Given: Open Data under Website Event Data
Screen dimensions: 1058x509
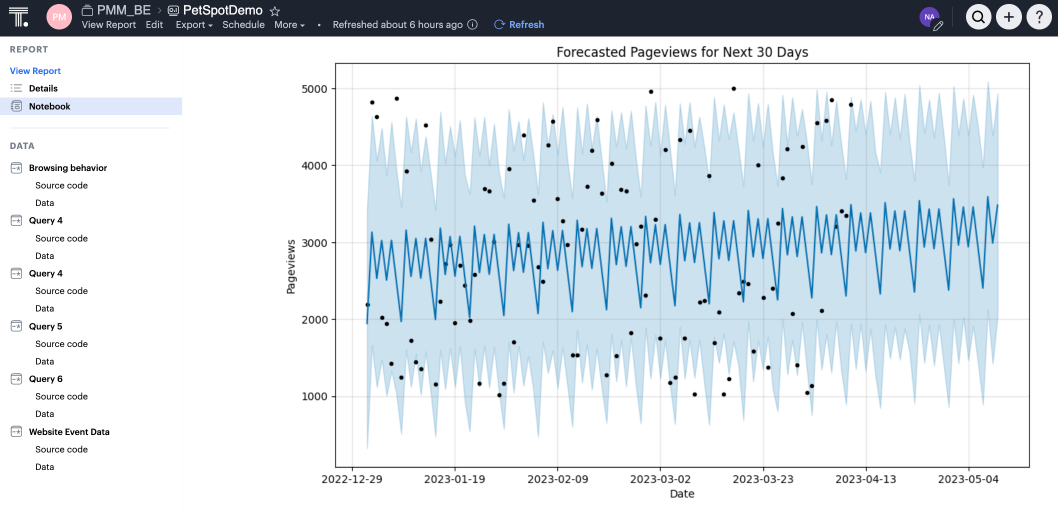Looking at the screenshot, I should click(x=44, y=467).
